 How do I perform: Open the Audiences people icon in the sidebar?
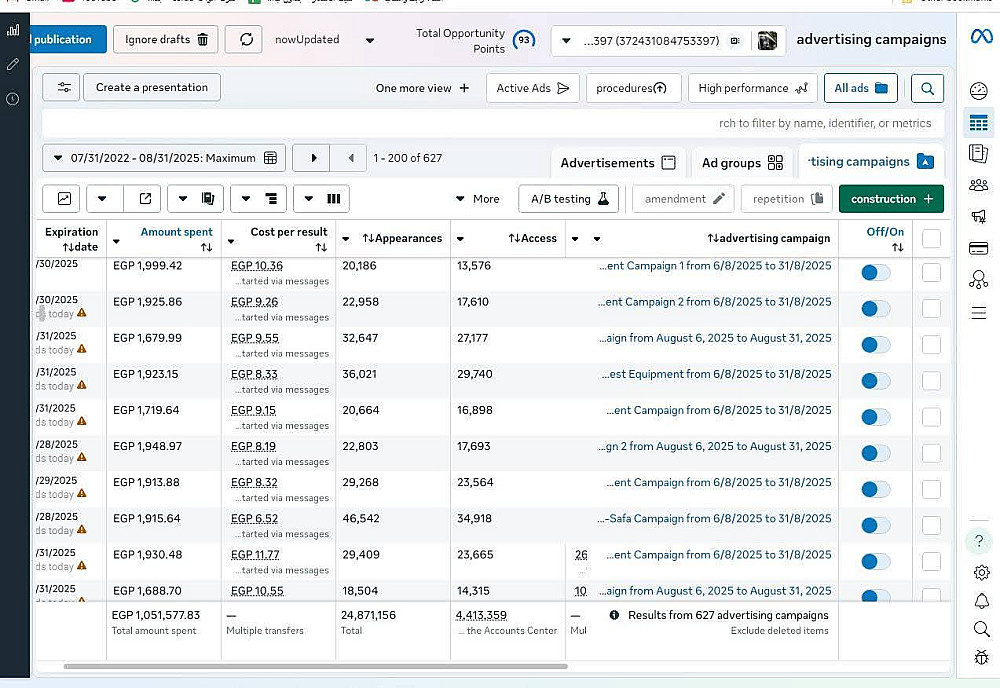click(979, 185)
